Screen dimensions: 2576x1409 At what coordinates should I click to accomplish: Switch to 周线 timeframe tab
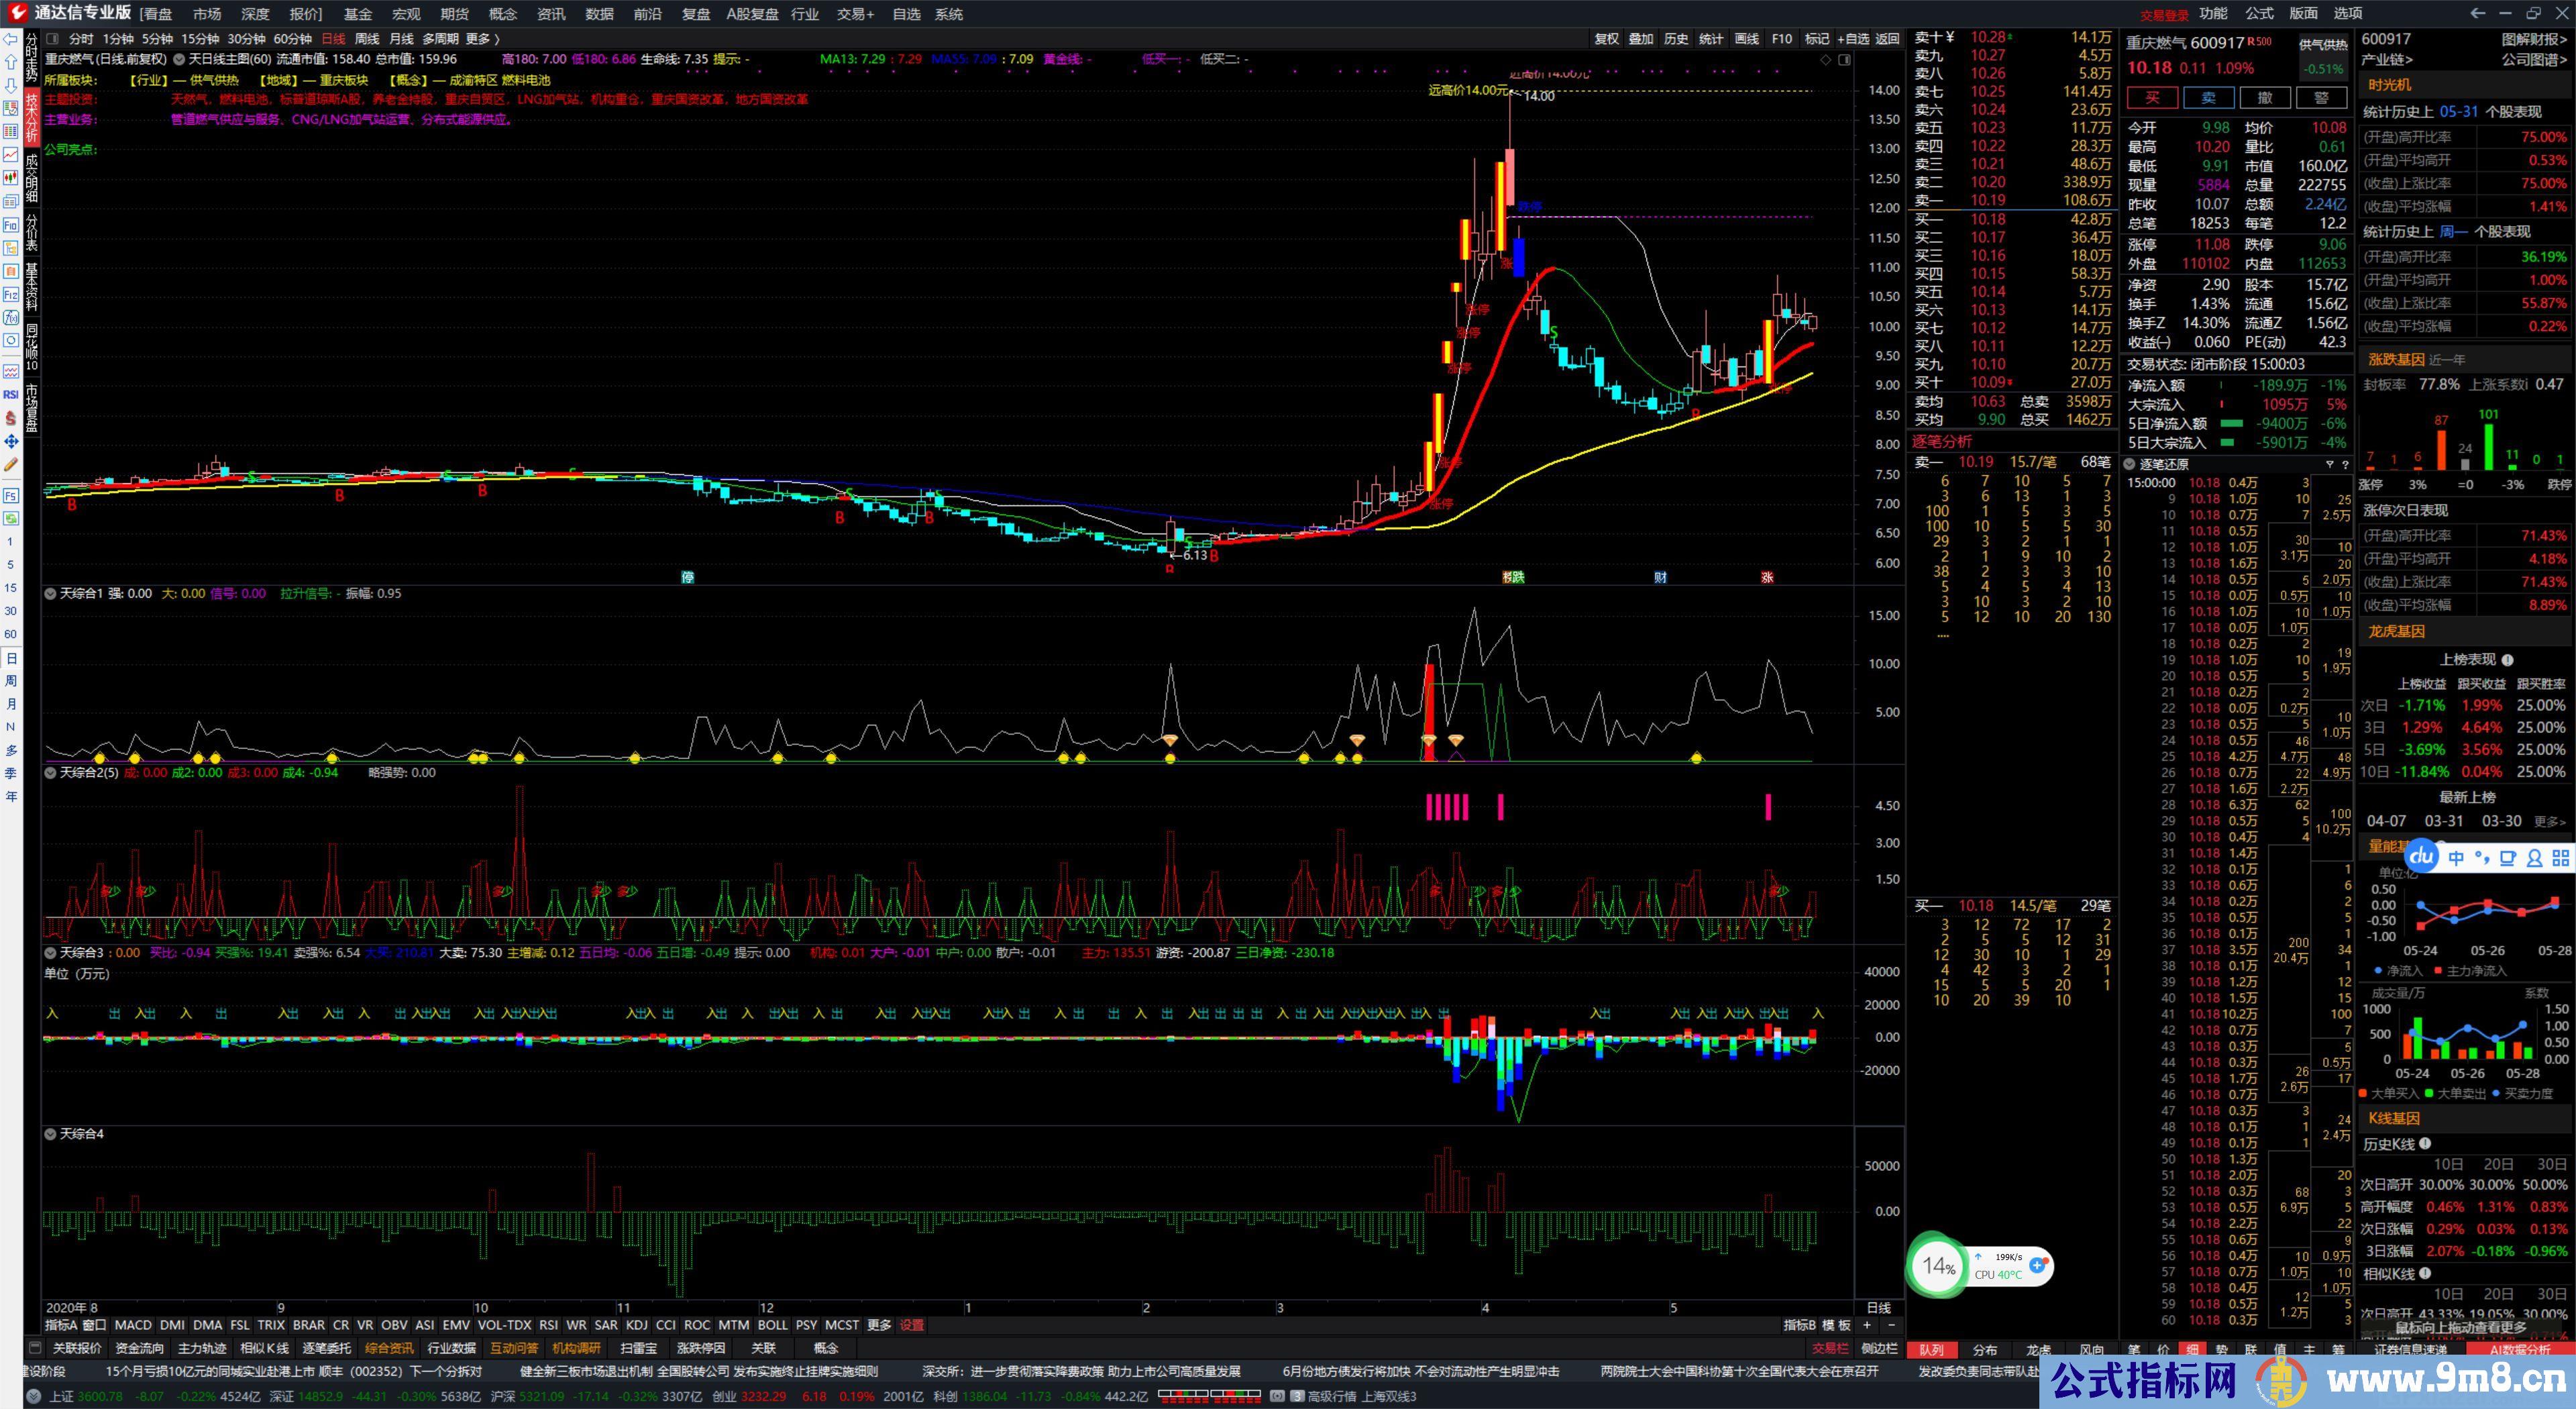coord(367,39)
